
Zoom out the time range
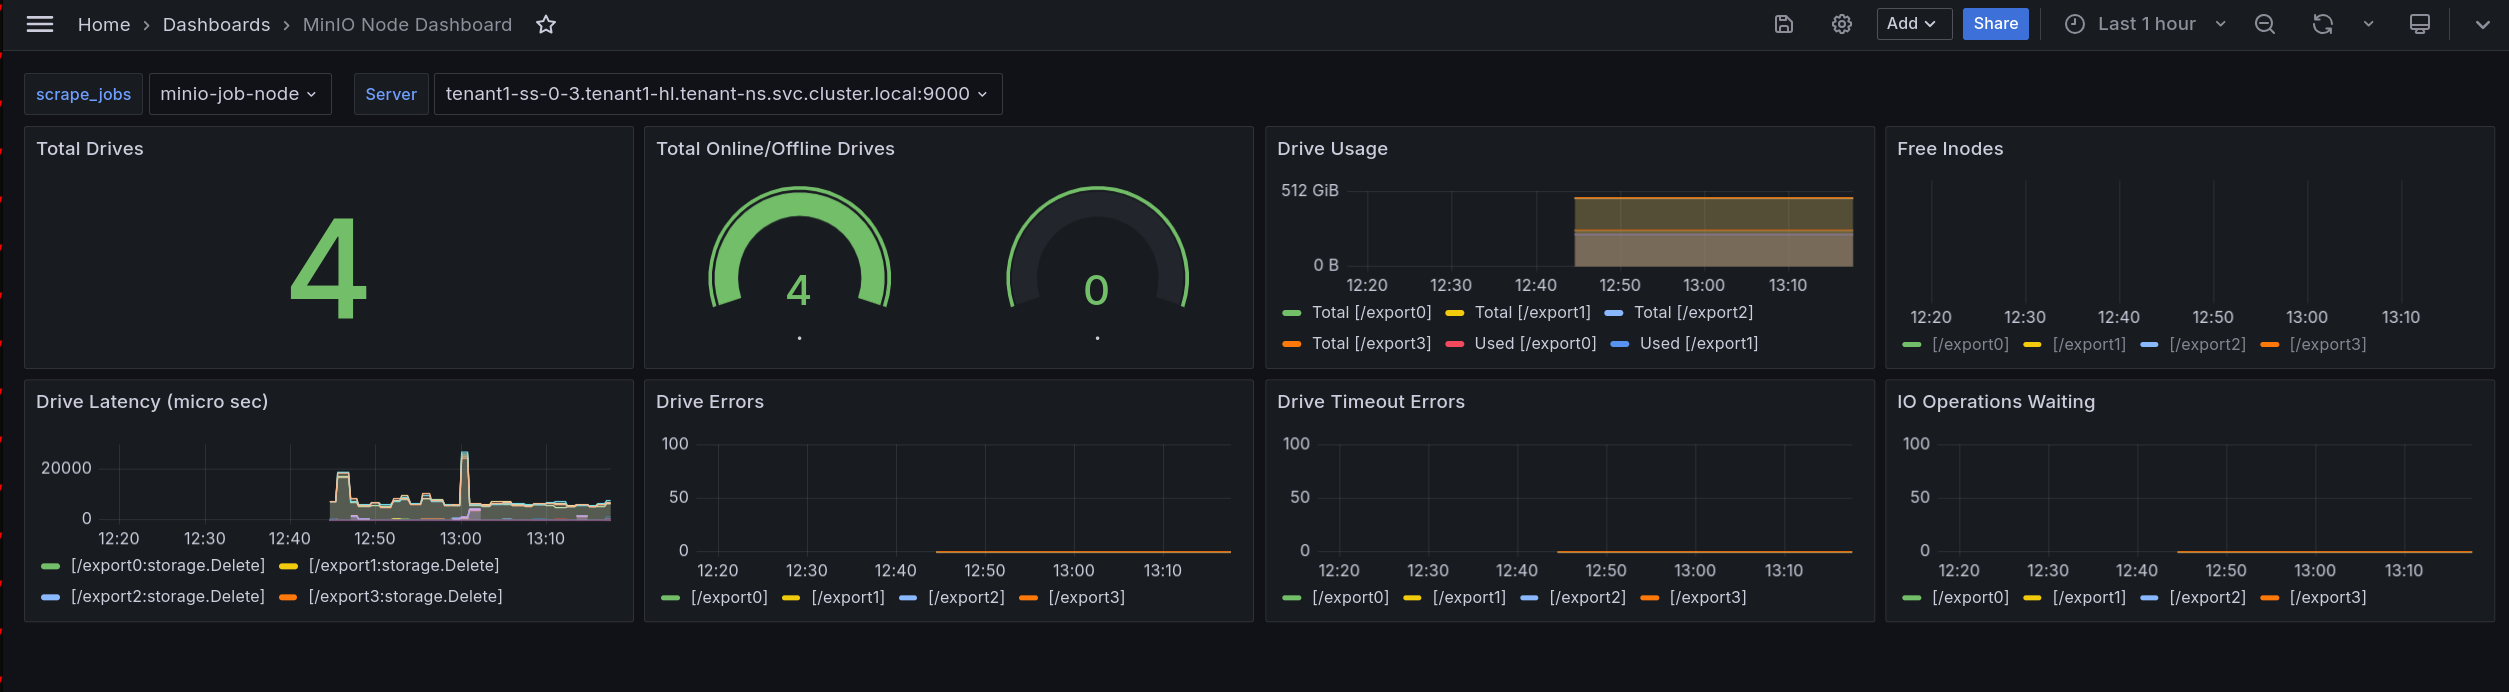point(2265,24)
